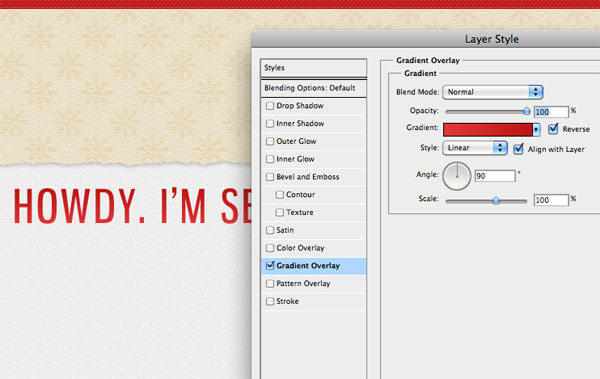Click the Layer Style title bar

426,39
